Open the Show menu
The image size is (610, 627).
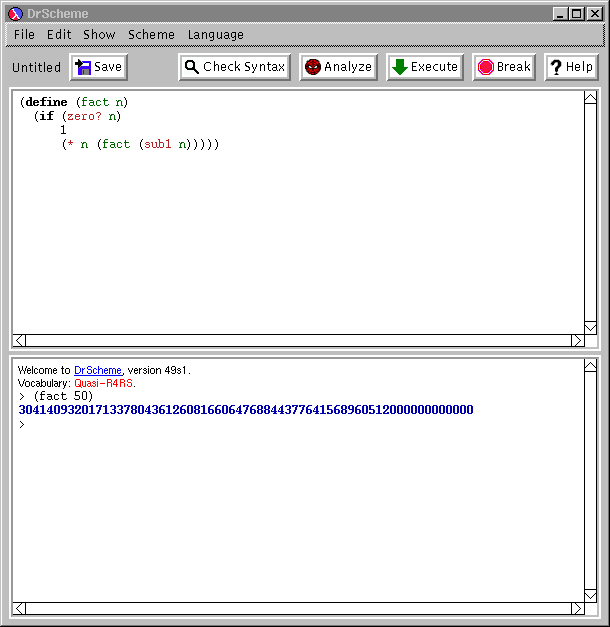pyautogui.click(x=99, y=34)
